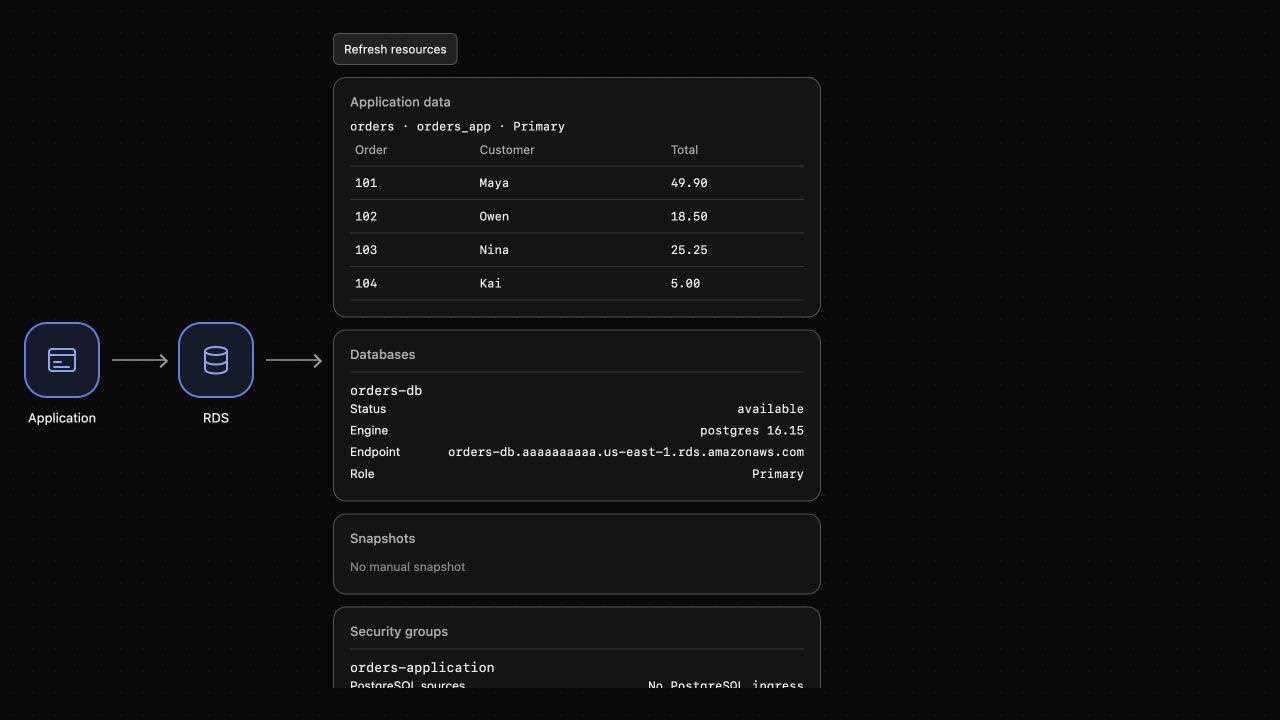Click the total value 18.50

point(689,216)
